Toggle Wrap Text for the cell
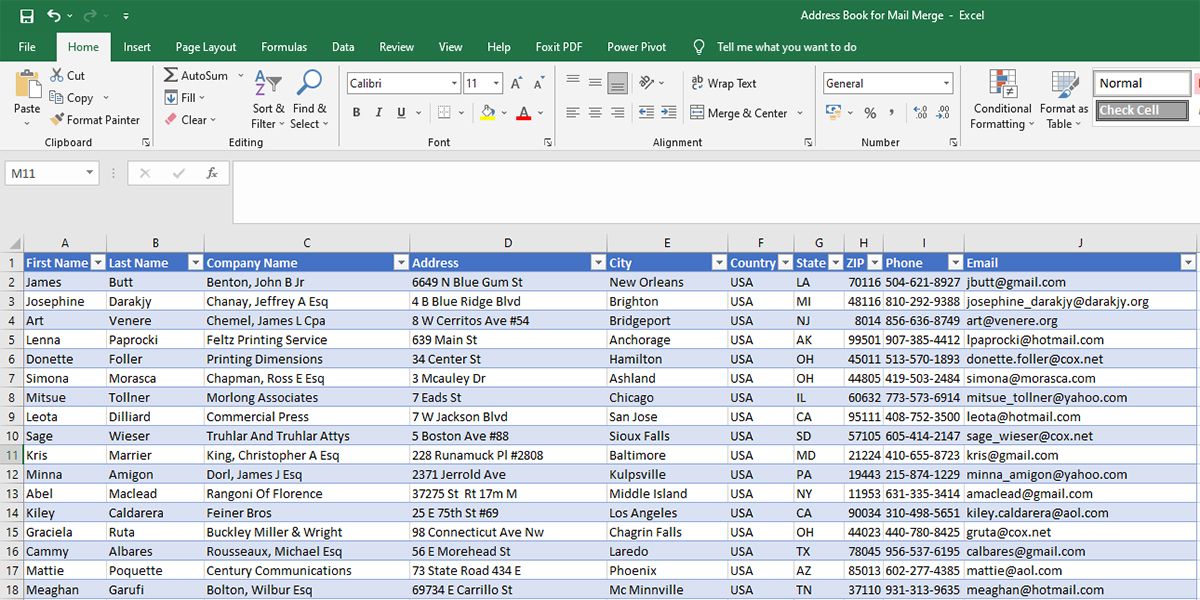This screenshot has width=1200, height=600. click(x=723, y=84)
